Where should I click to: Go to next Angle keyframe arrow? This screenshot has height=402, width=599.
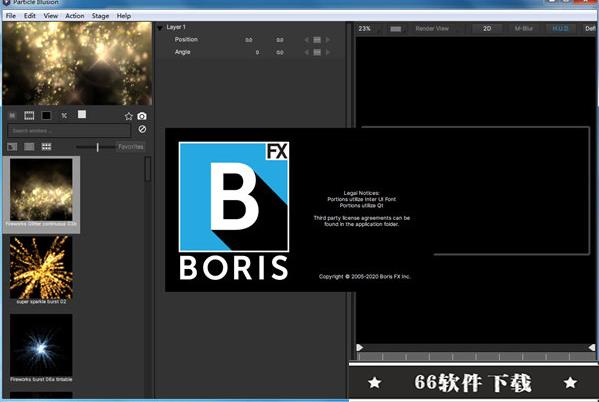[x=328, y=52]
